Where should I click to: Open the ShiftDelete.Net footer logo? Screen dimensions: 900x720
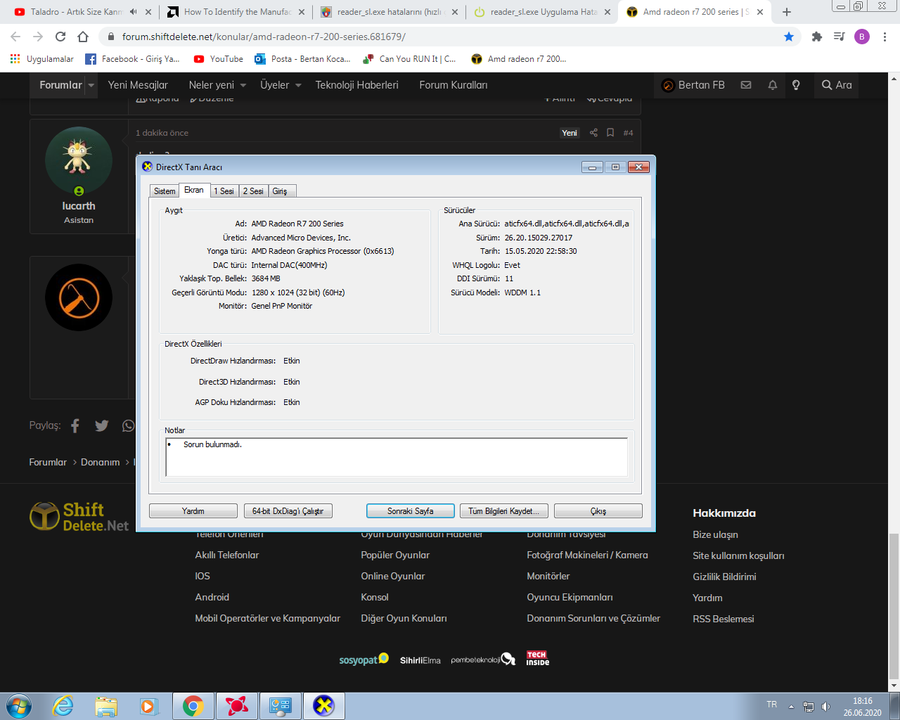(x=79, y=516)
